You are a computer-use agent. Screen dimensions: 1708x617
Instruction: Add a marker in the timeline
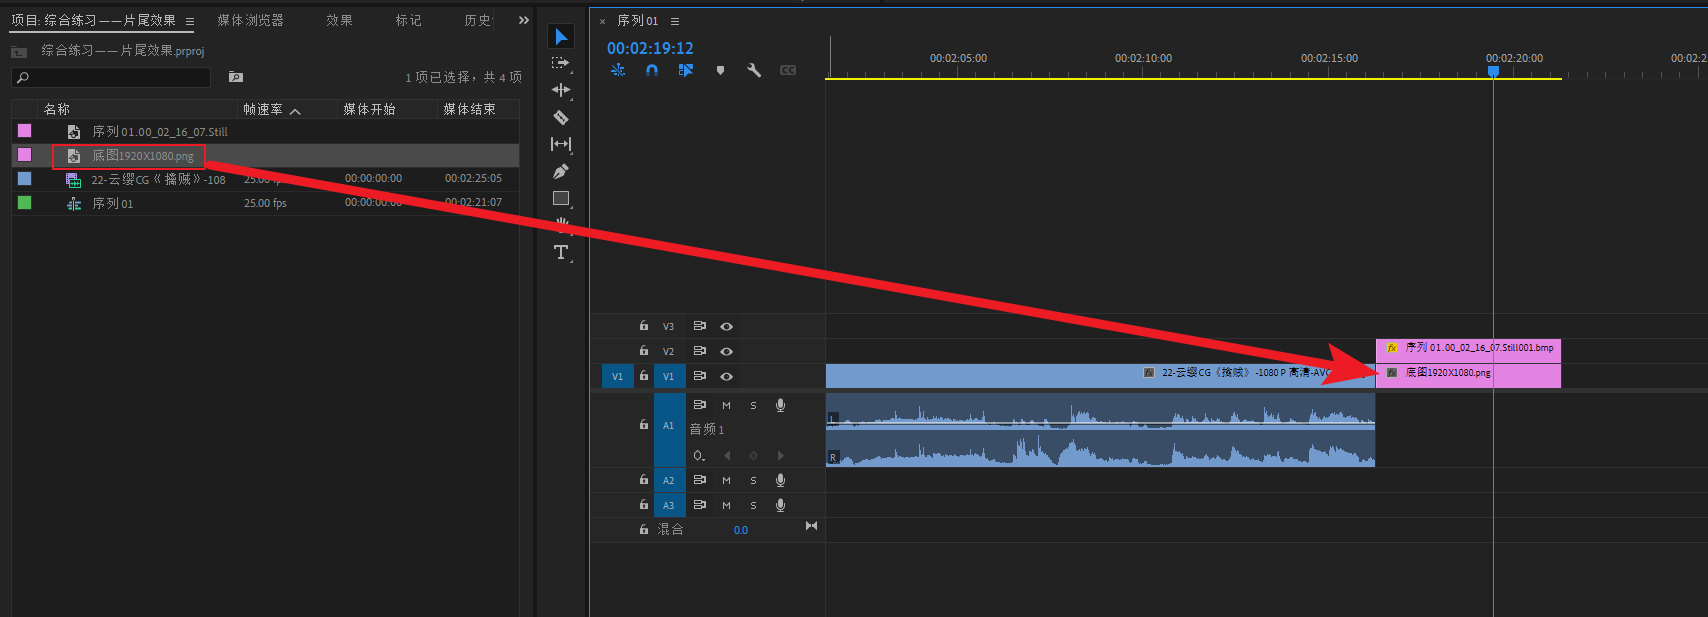point(720,70)
